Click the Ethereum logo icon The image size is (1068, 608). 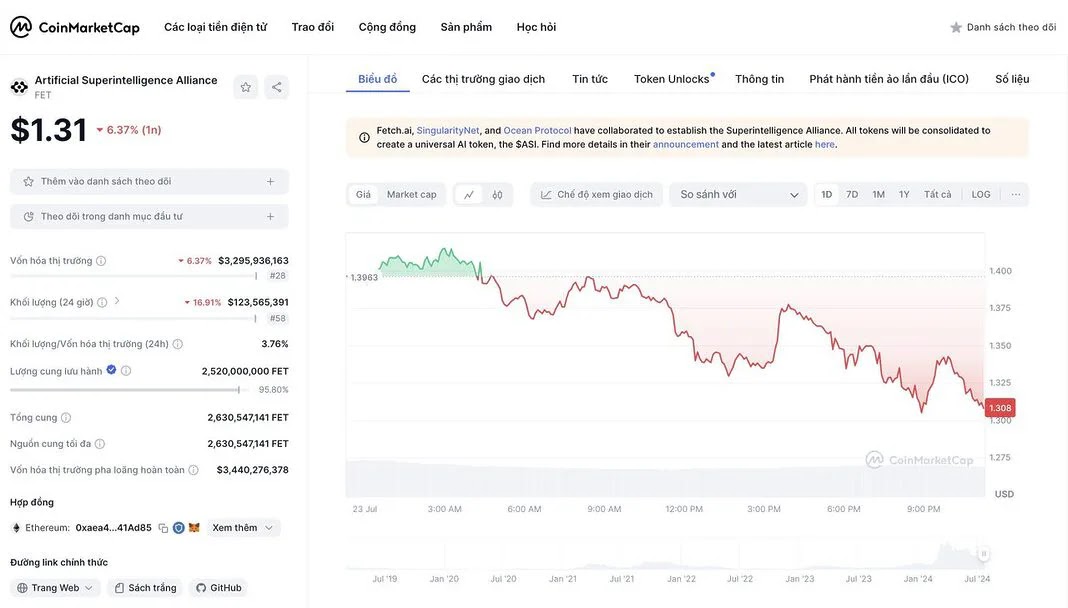(16, 528)
